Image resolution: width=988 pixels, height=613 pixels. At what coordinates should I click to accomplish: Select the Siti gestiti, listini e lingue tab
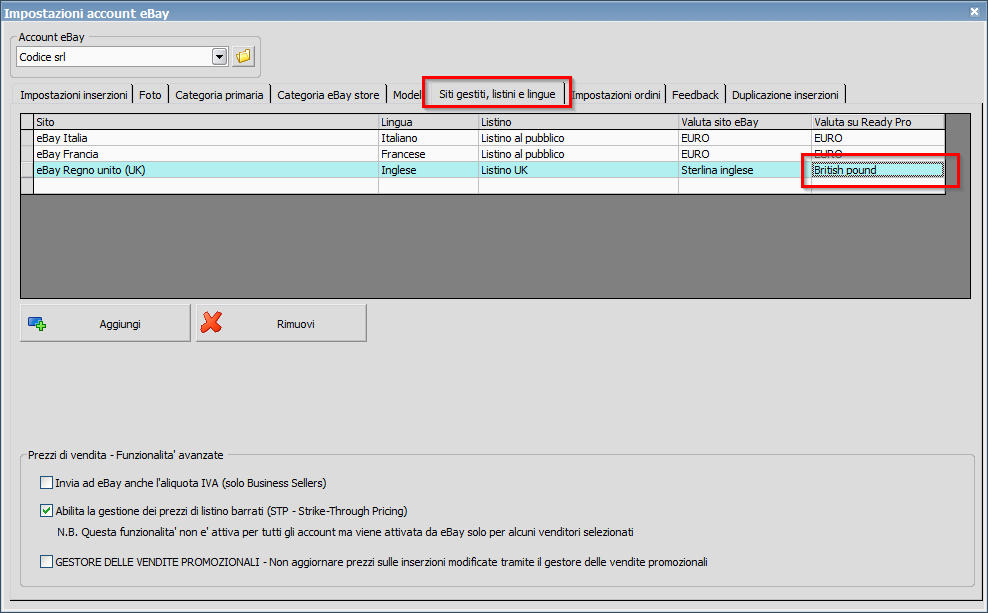497,94
